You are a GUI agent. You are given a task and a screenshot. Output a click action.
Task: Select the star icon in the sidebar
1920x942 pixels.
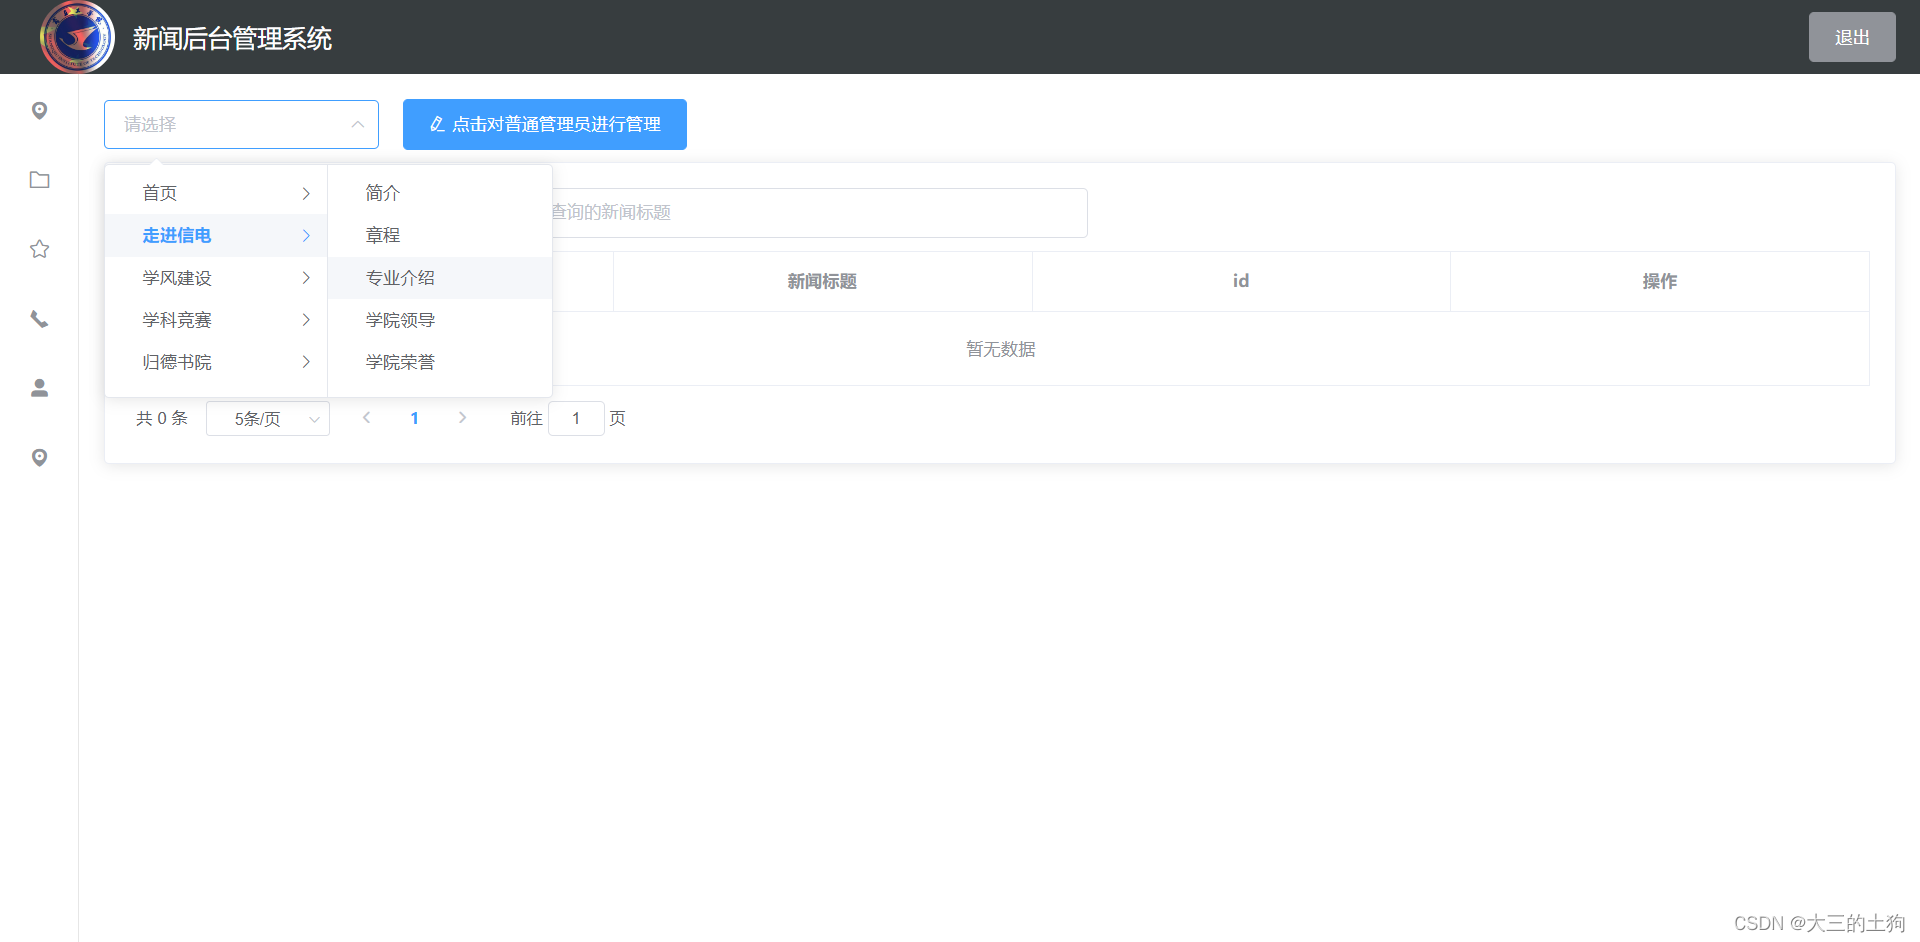click(x=39, y=249)
